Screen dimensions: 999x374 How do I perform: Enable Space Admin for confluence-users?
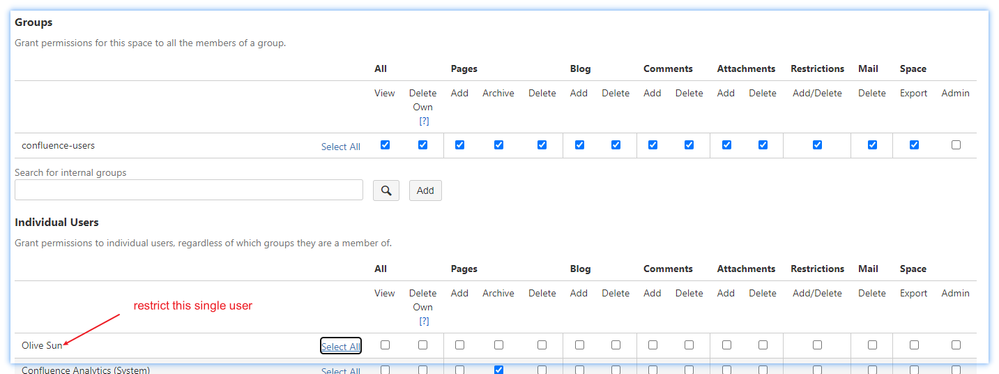coord(956,145)
